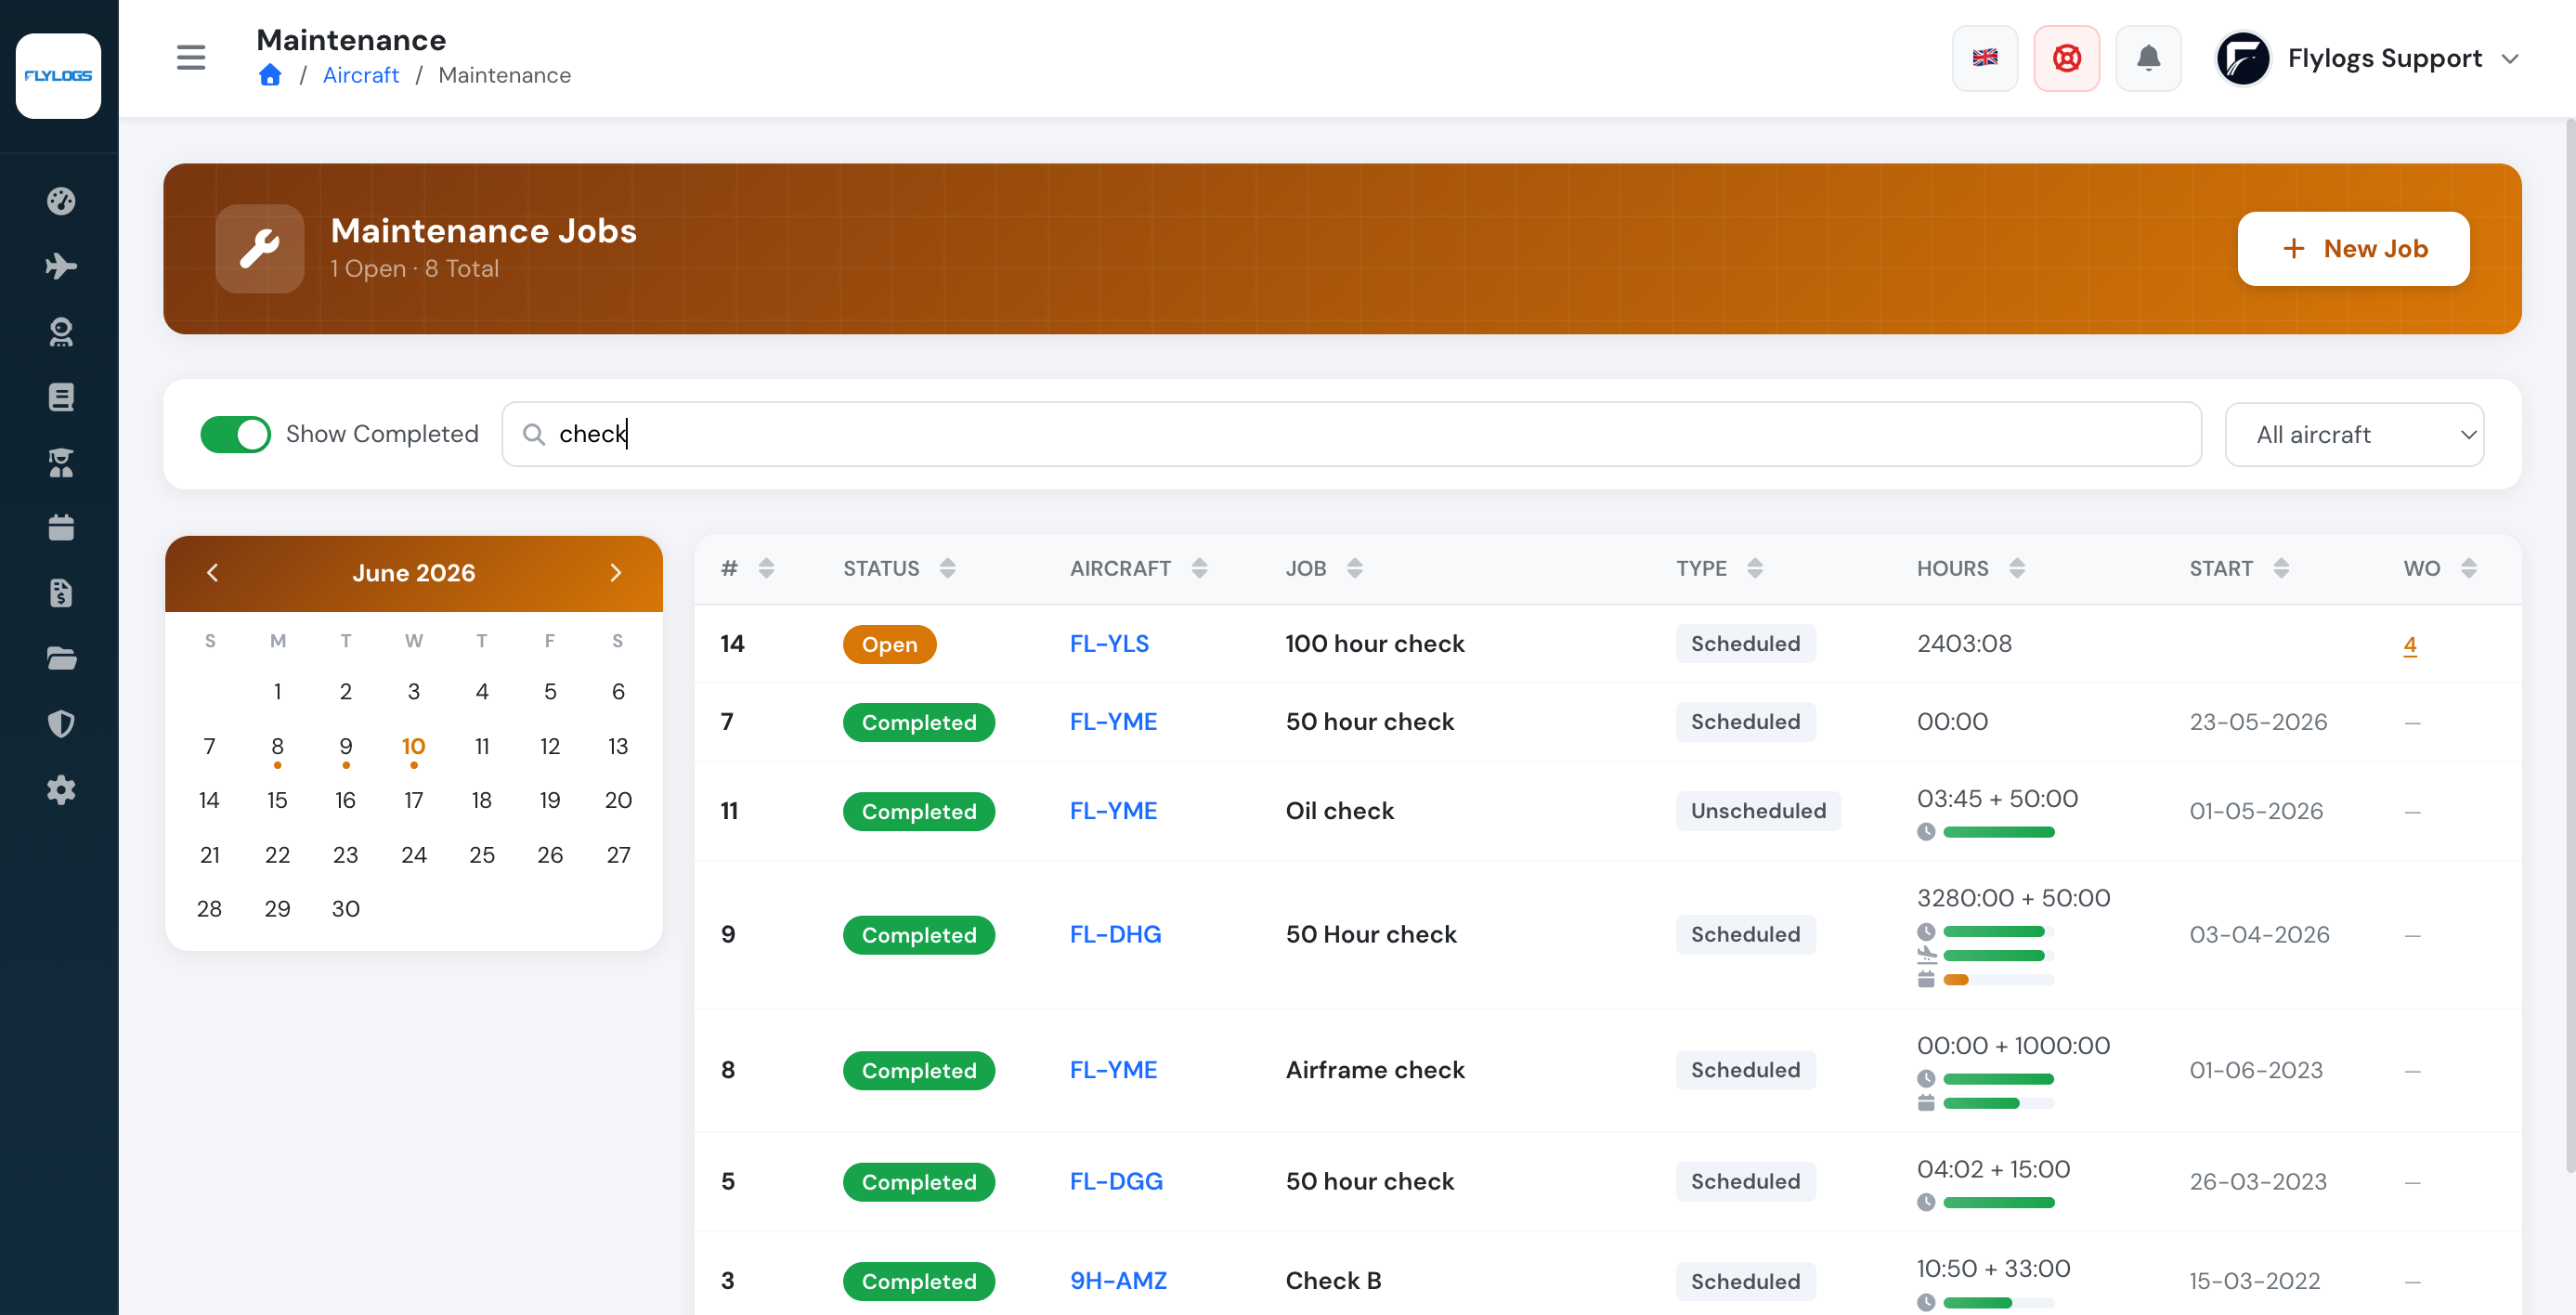Image resolution: width=2576 pixels, height=1315 pixels.
Task: Open aircraft FL-DHG link
Action: pyautogui.click(x=1115, y=934)
